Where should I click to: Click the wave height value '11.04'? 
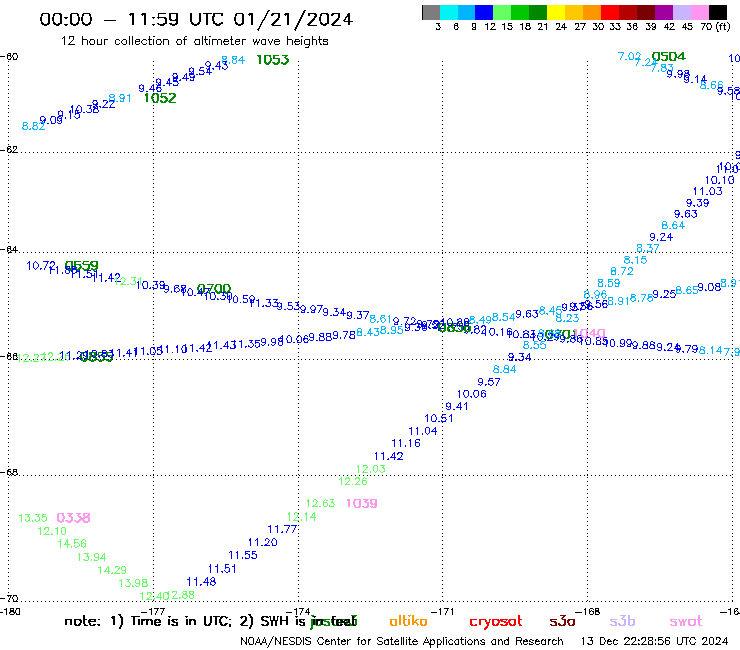click(422, 431)
